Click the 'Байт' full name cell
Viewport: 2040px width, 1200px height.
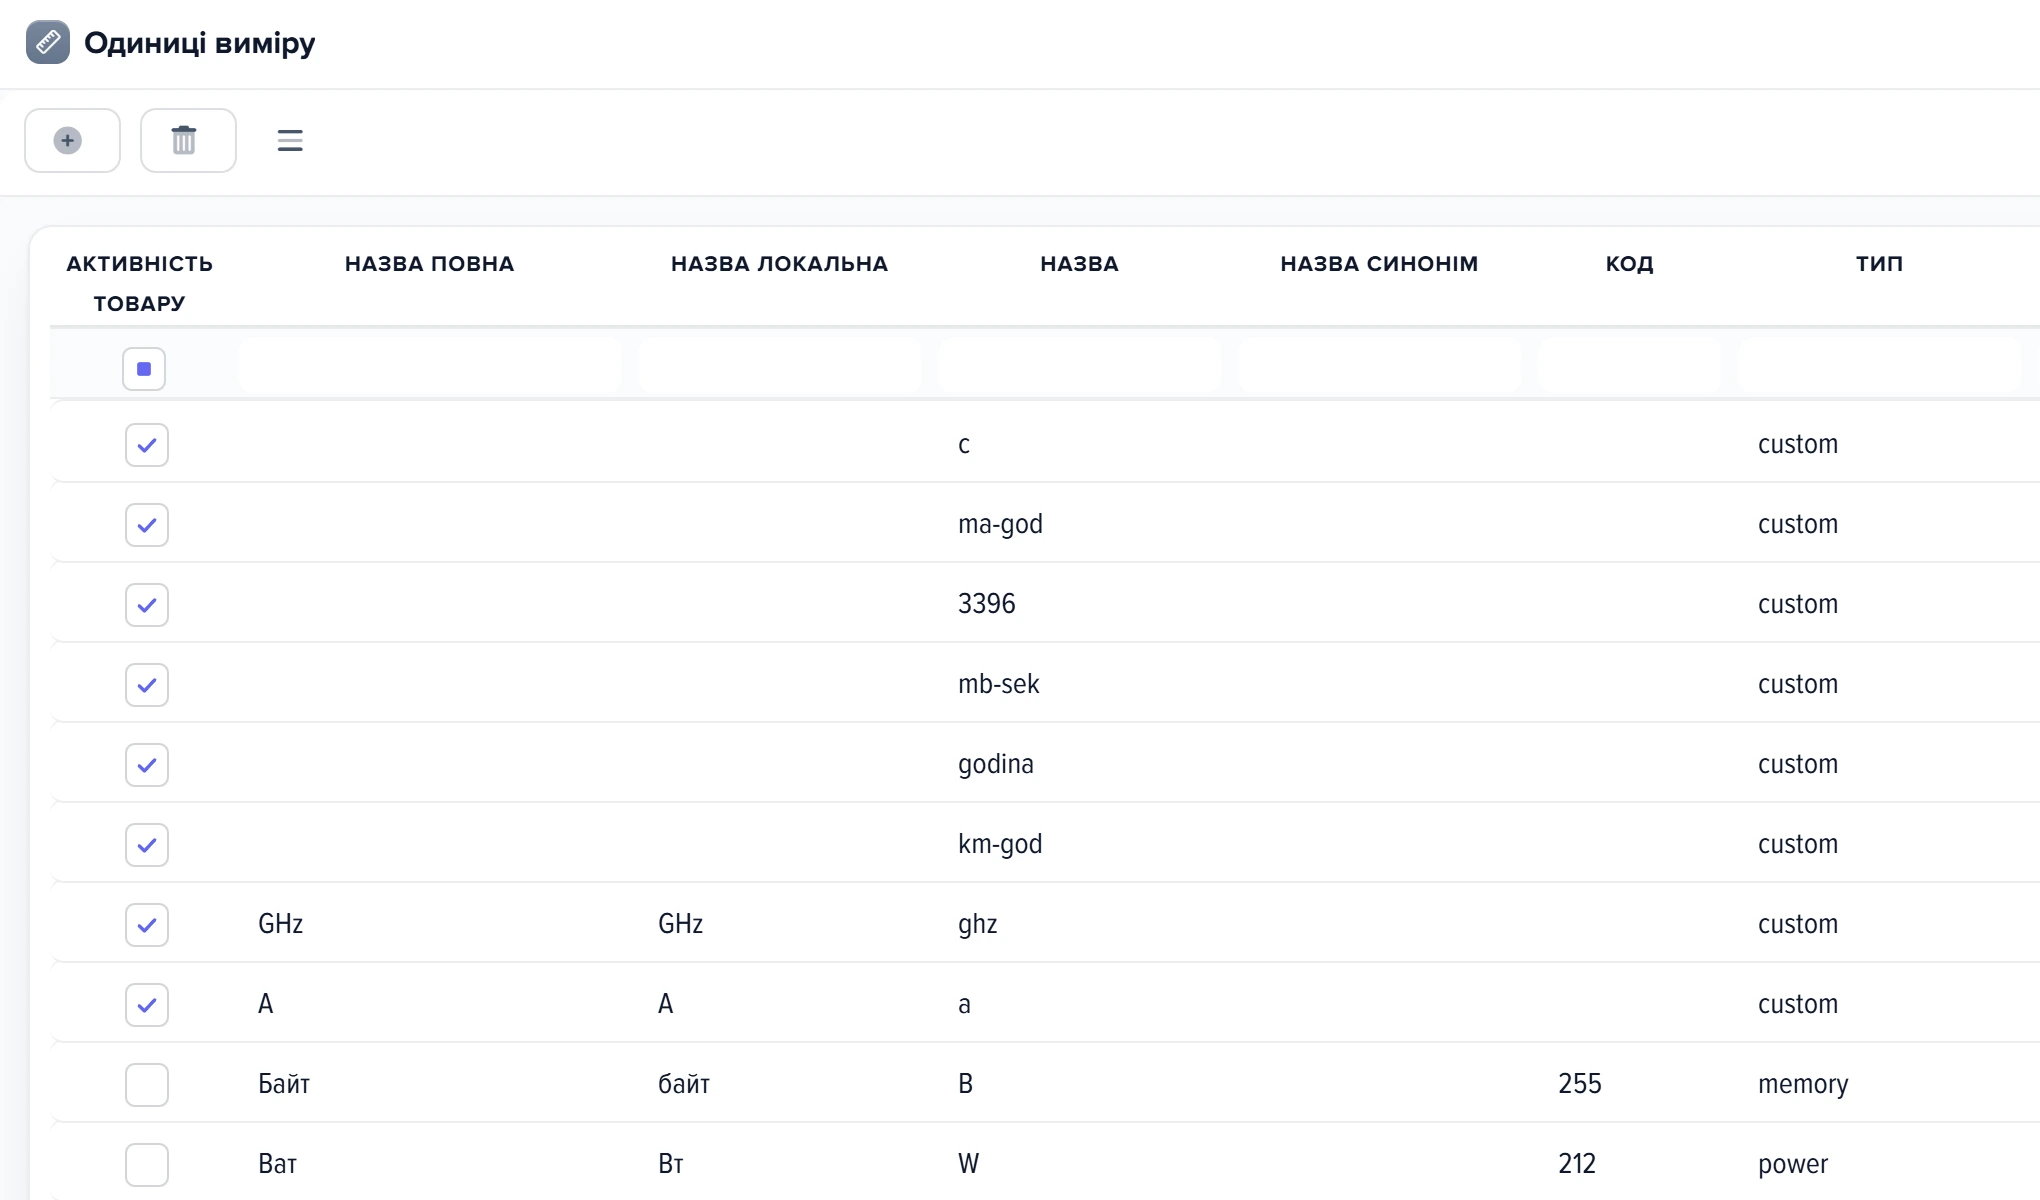click(284, 1084)
